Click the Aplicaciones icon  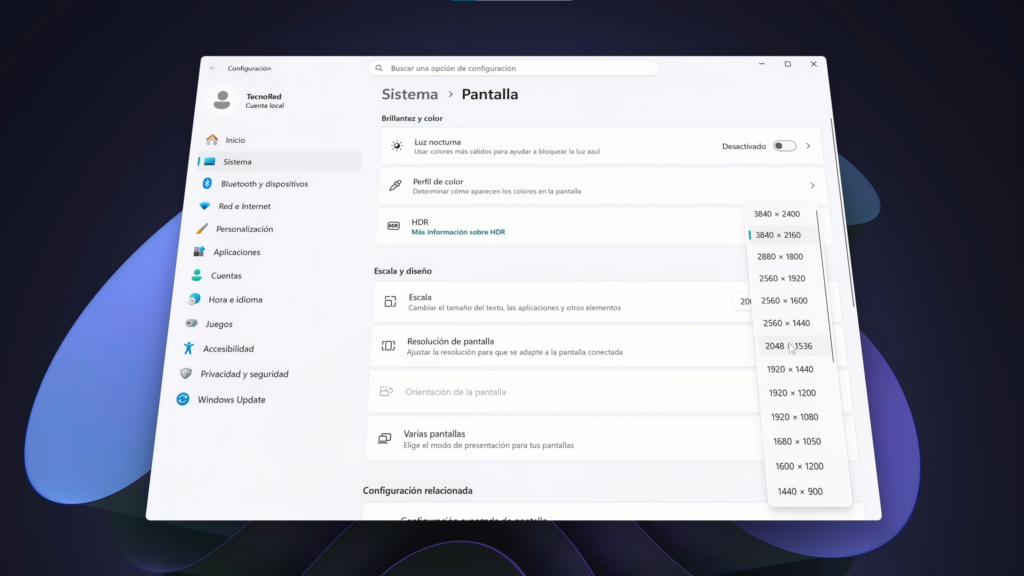pyautogui.click(x=199, y=251)
